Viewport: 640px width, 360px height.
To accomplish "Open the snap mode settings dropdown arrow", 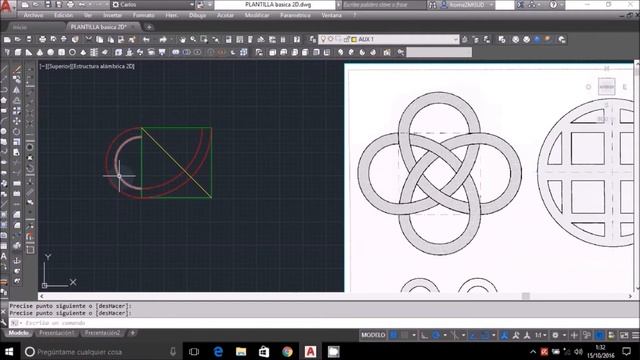I will click(x=413, y=335).
